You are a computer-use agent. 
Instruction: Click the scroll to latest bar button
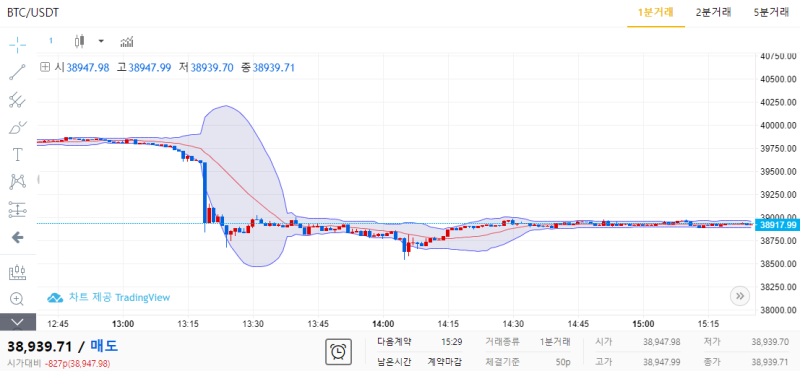740,295
